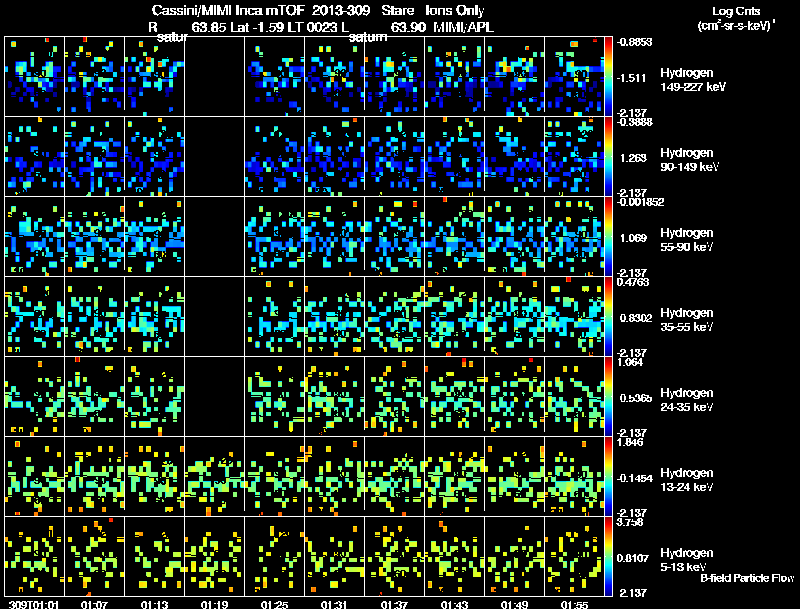This screenshot has width=800, height=609.
Task: Click the 01:07 time axis label
Action: 94,604
